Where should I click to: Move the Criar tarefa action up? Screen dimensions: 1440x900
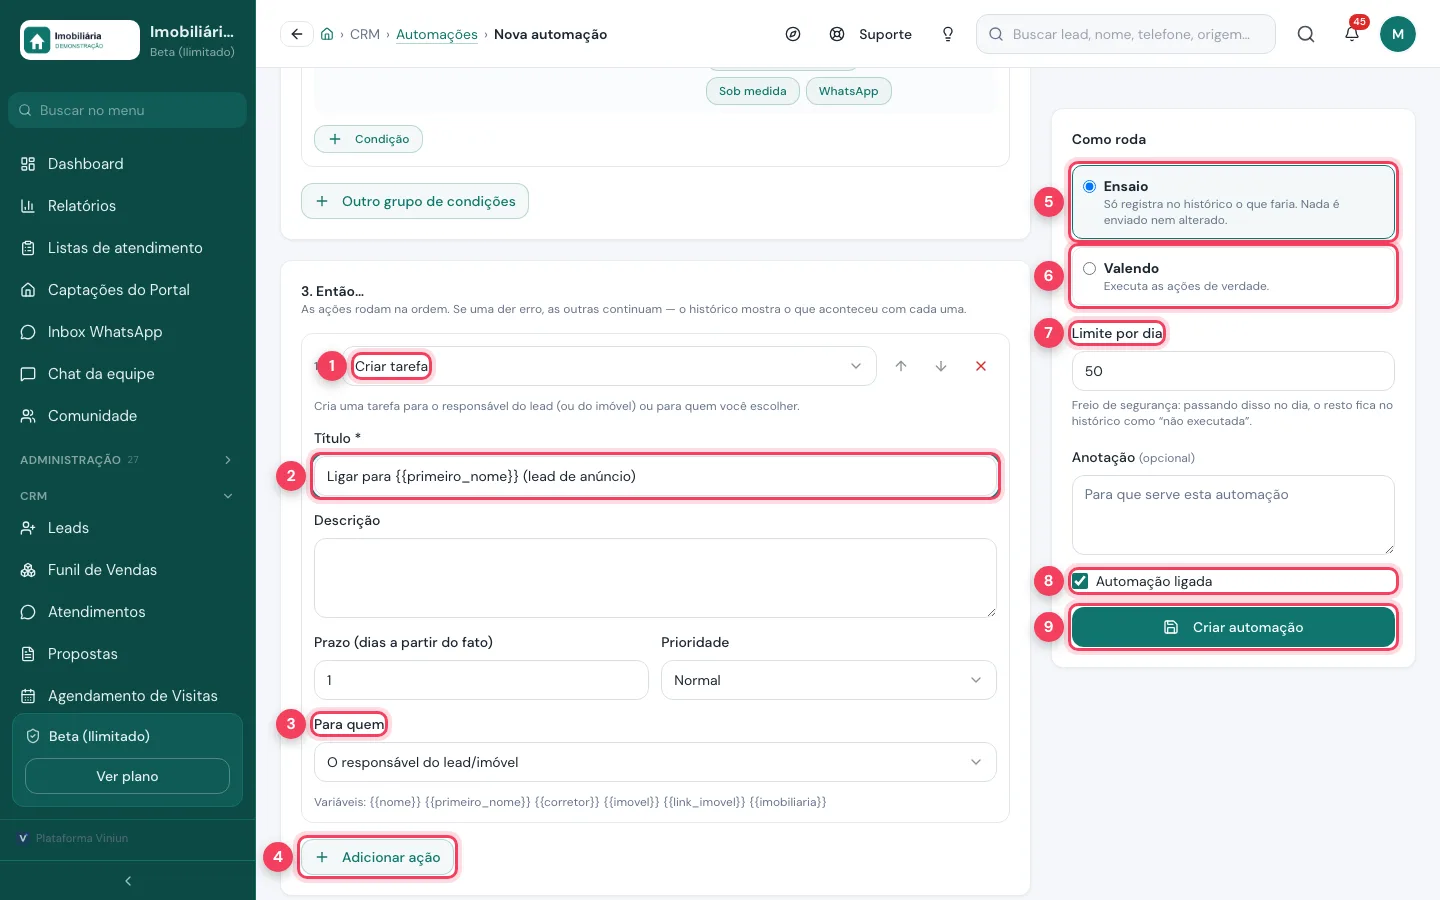pos(901,366)
